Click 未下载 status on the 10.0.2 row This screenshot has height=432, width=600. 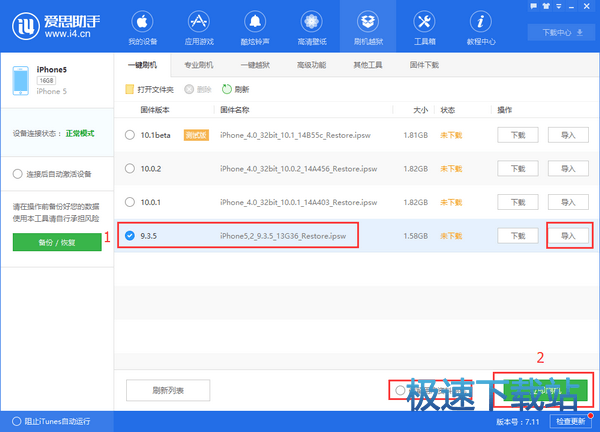tap(451, 169)
